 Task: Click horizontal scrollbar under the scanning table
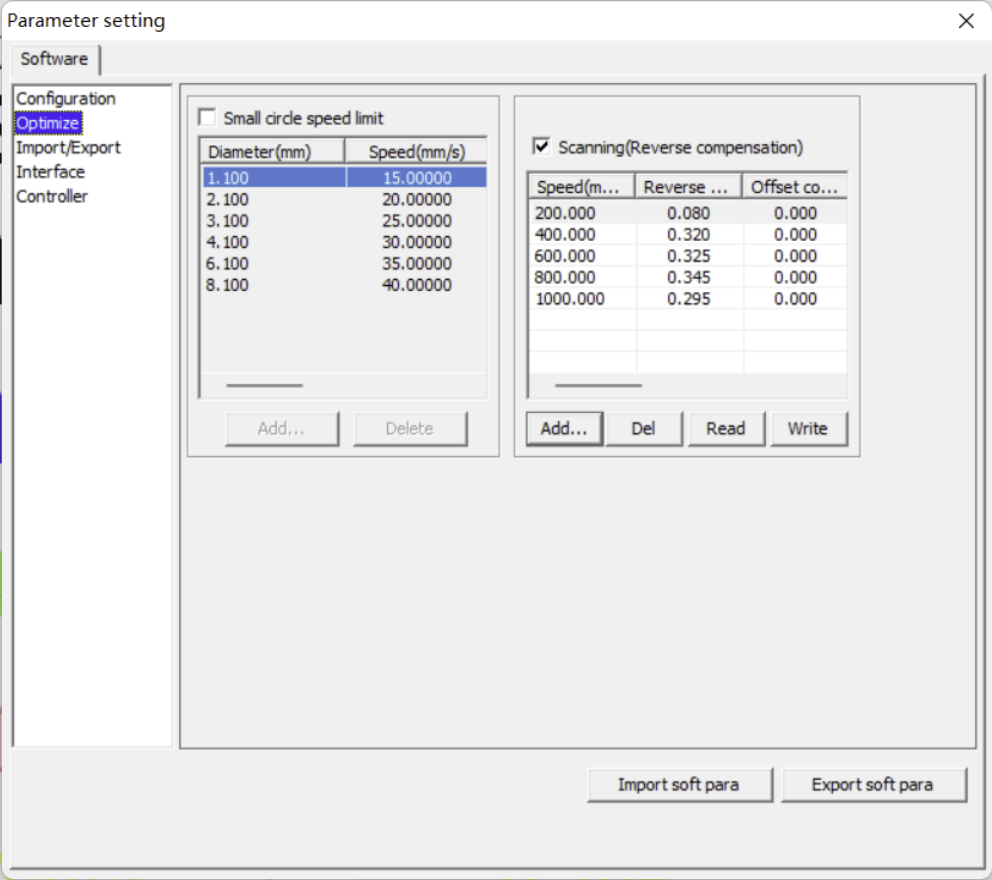click(598, 385)
